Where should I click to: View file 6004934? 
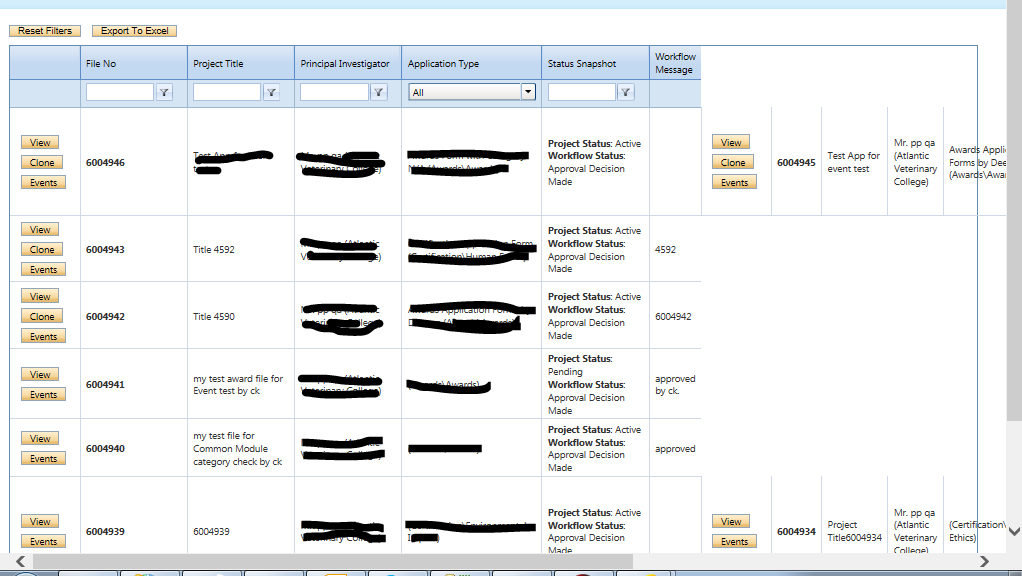pos(731,521)
